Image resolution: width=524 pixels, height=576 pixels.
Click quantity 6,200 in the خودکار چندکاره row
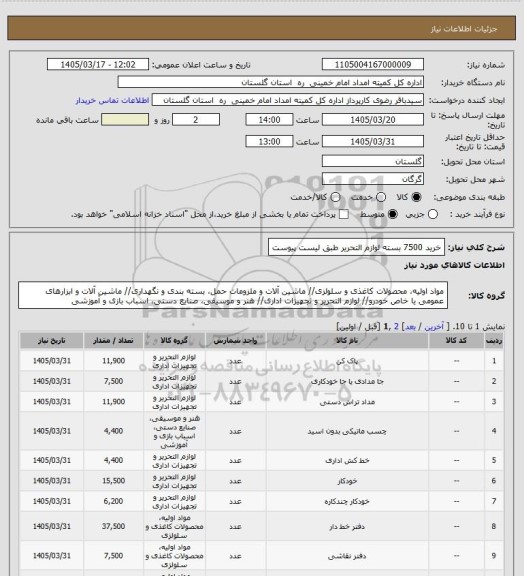(x=114, y=501)
